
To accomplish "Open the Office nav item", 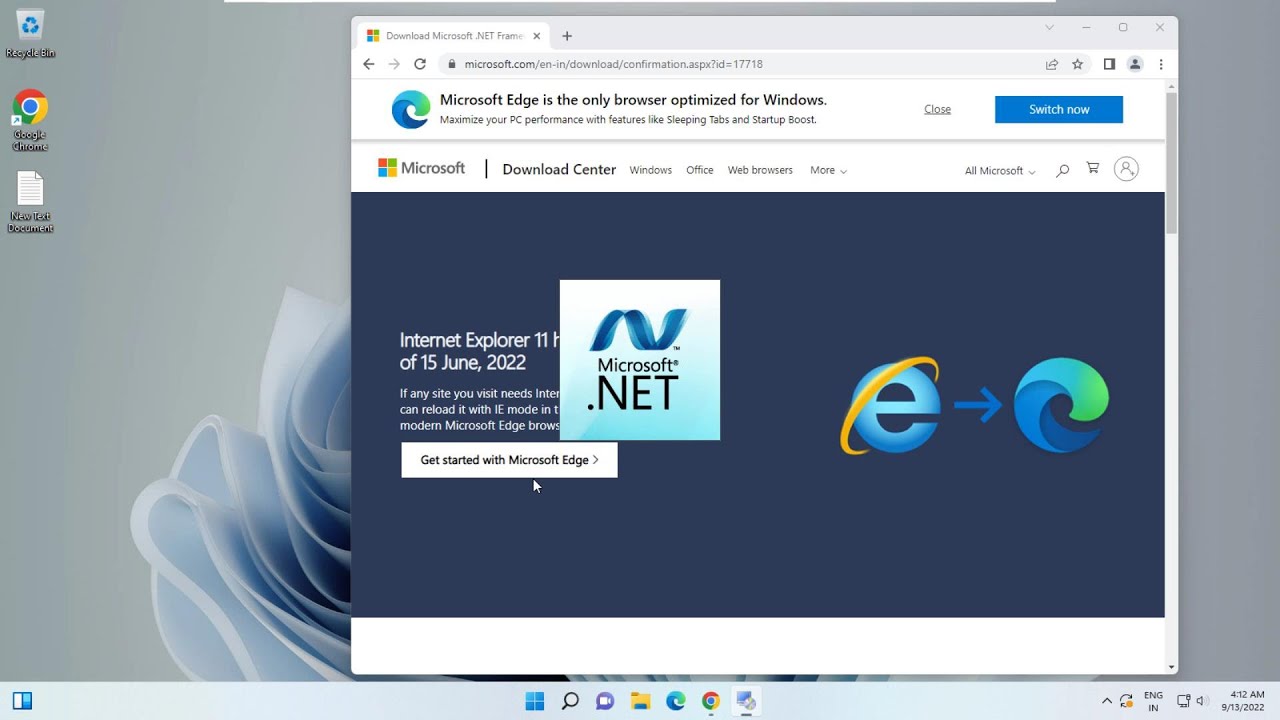I will click(x=700, y=170).
